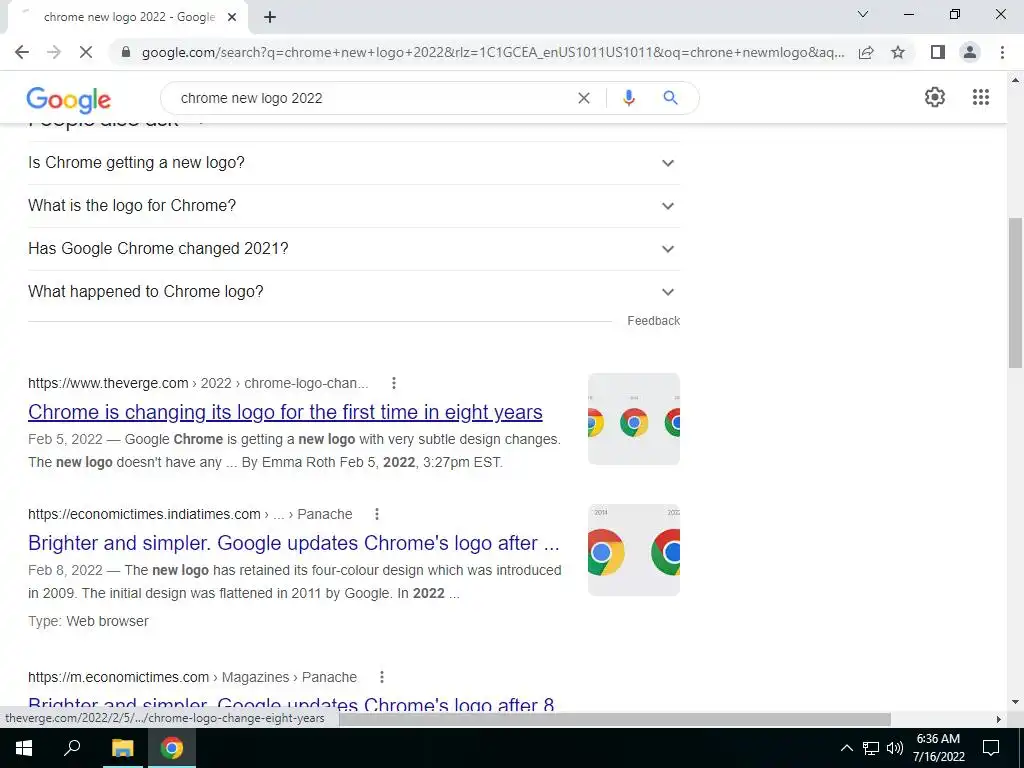Click the lock site info icon
This screenshot has width=1024, height=768.
pyautogui.click(x=126, y=52)
